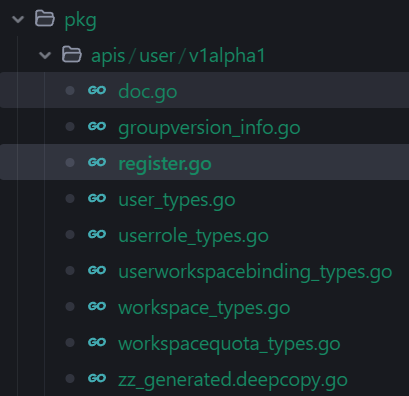The image size is (409, 396).
Task: Click the status dot beside userrole_types.go
Action: (70, 234)
